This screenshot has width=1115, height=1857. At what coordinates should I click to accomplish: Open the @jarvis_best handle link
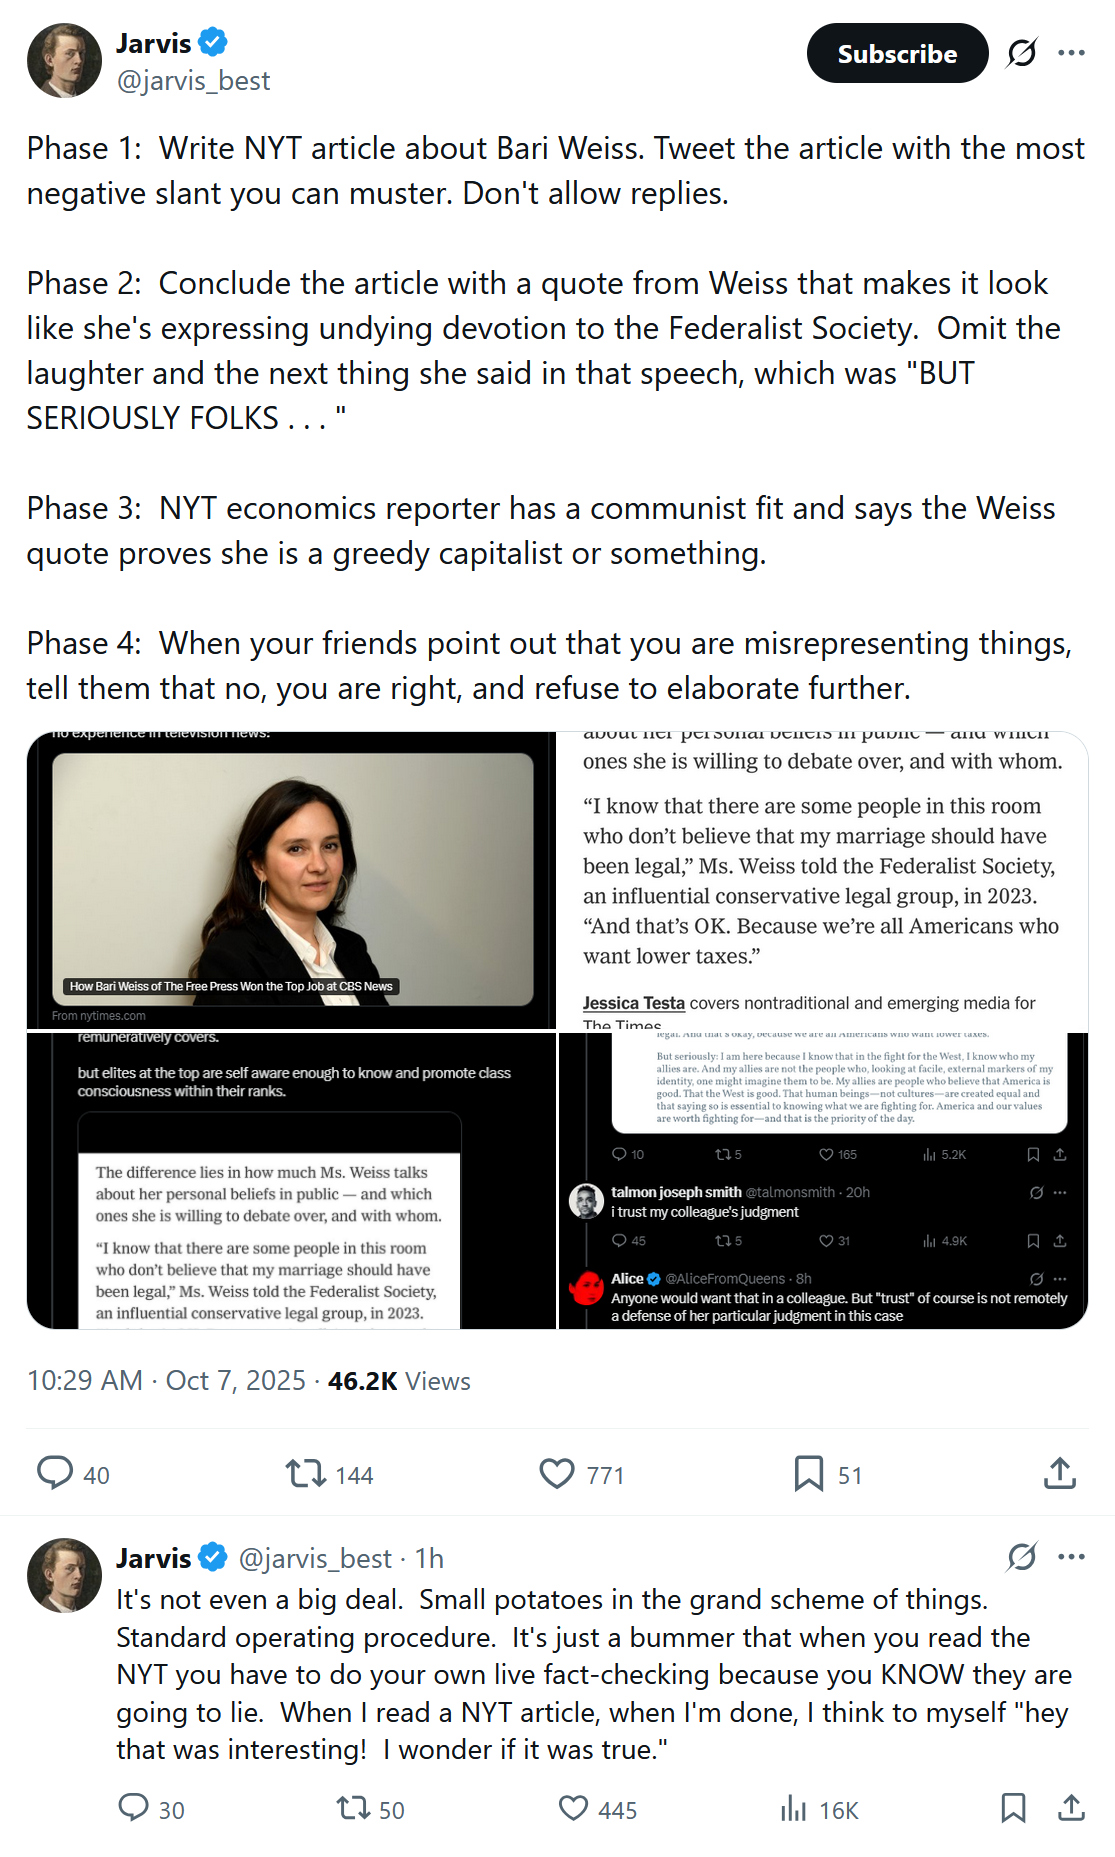tap(193, 80)
